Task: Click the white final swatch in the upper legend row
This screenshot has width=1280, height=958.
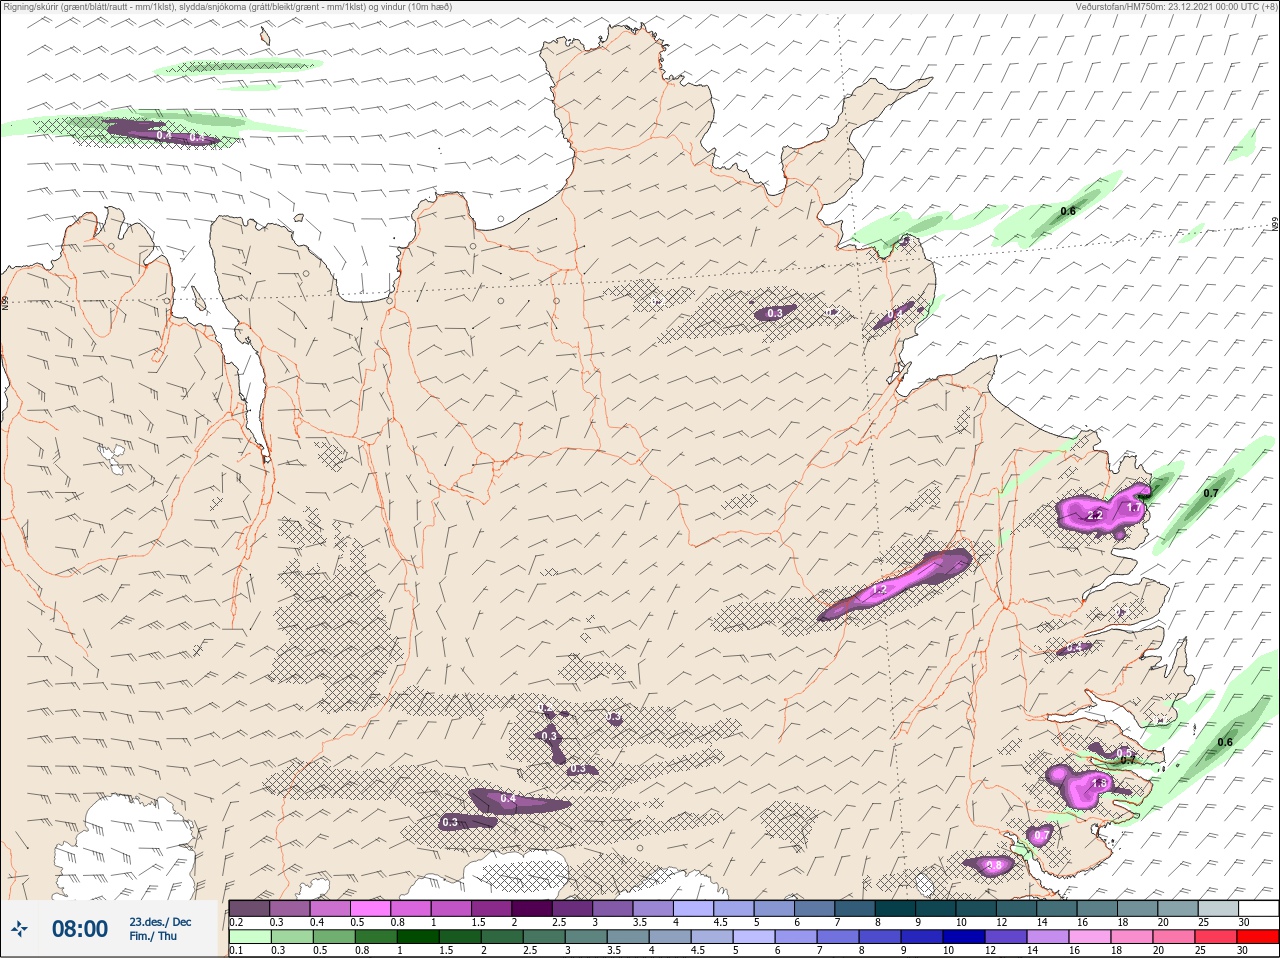Action: pyautogui.click(x=1258, y=908)
